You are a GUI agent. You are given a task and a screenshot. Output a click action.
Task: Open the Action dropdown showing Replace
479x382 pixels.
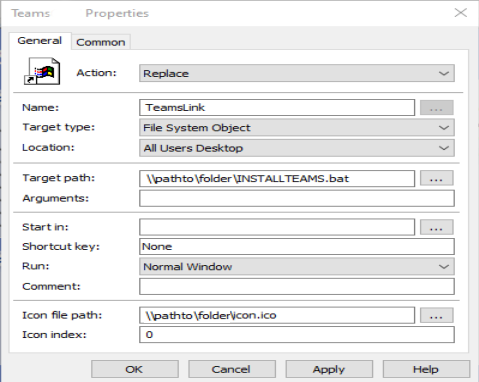click(297, 73)
